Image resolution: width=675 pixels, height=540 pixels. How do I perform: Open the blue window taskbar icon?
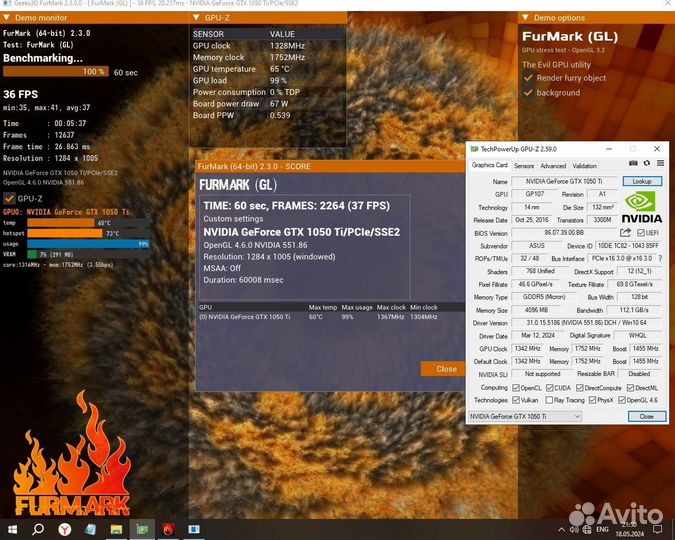point(194,529)
